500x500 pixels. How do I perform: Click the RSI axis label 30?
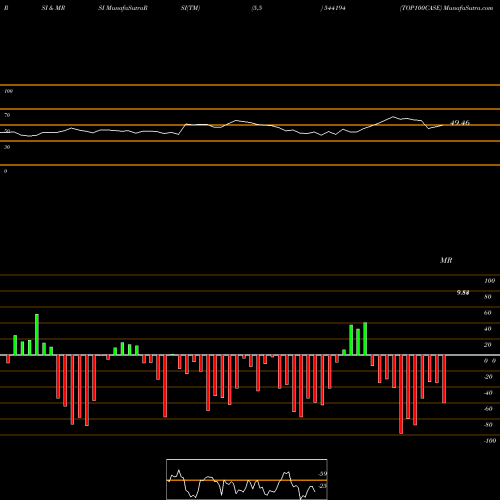point(7,147)
